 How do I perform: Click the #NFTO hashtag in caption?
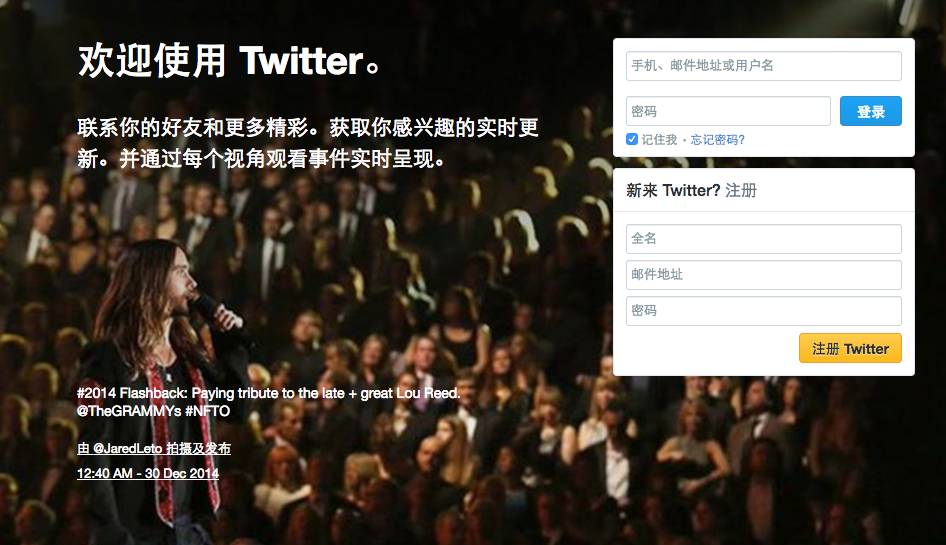[207, 411]
